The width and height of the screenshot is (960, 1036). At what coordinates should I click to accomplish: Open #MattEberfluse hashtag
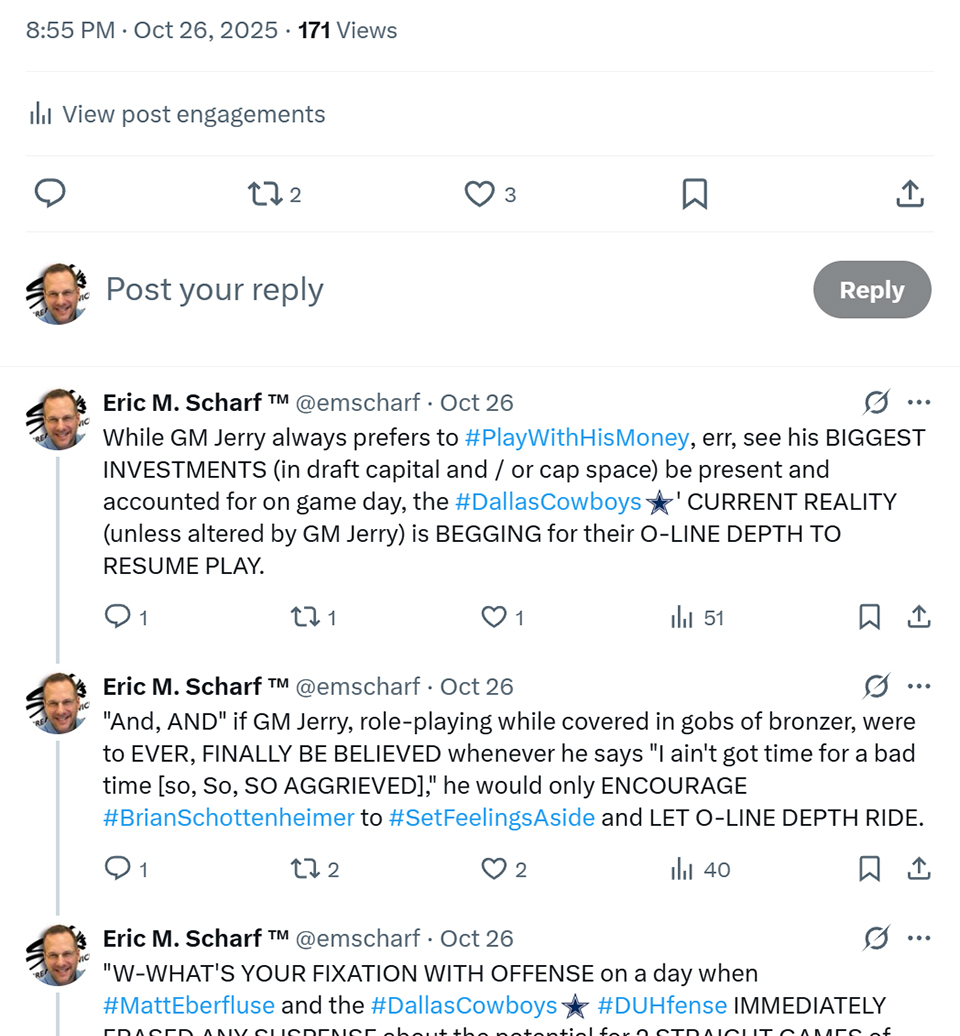[190, 1005]
